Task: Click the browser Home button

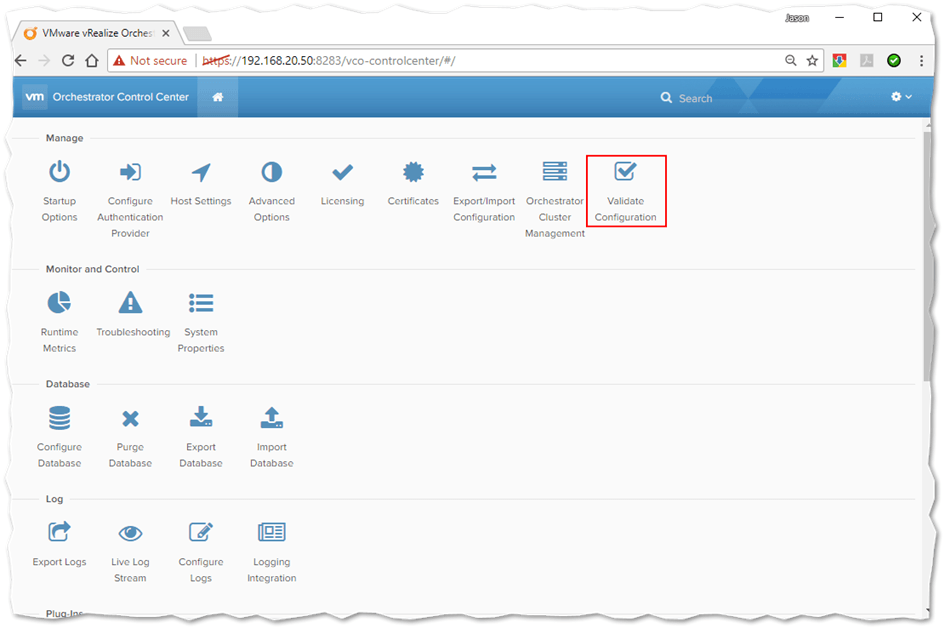Action: pyautogui.click(x=92, y=61)
